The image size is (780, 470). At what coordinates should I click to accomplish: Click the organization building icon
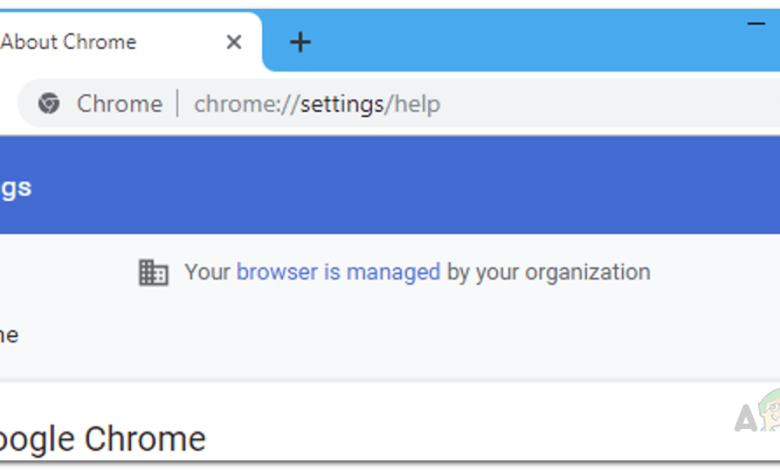(x=153, y=272)
